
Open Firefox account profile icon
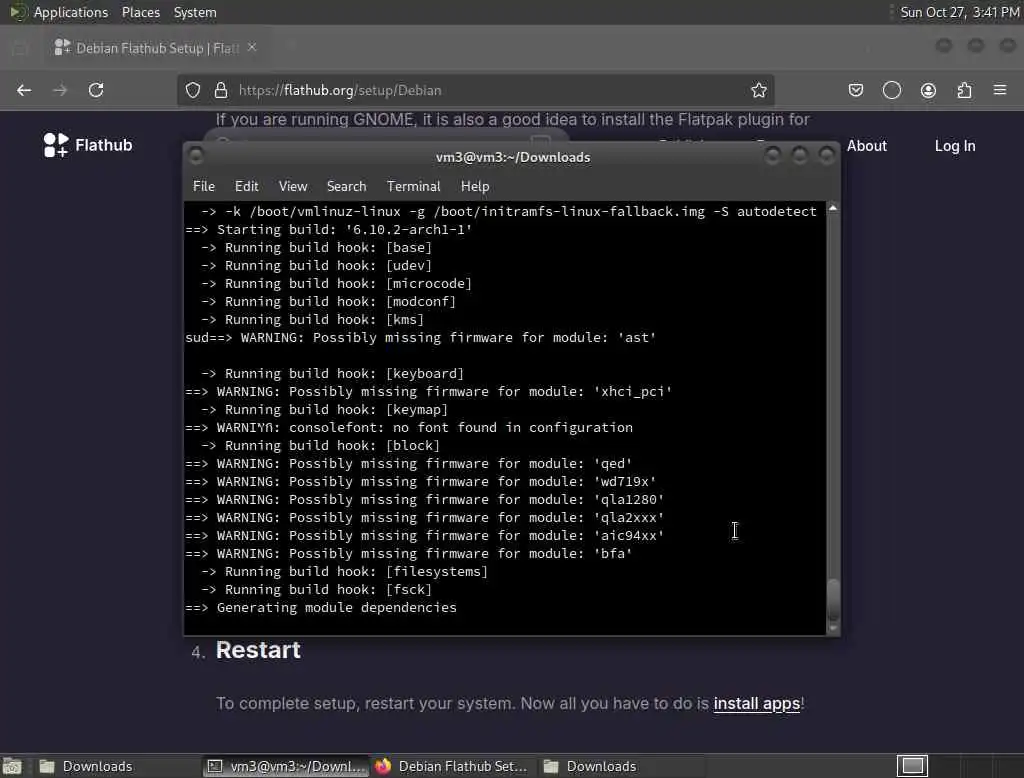click(928, 90)
